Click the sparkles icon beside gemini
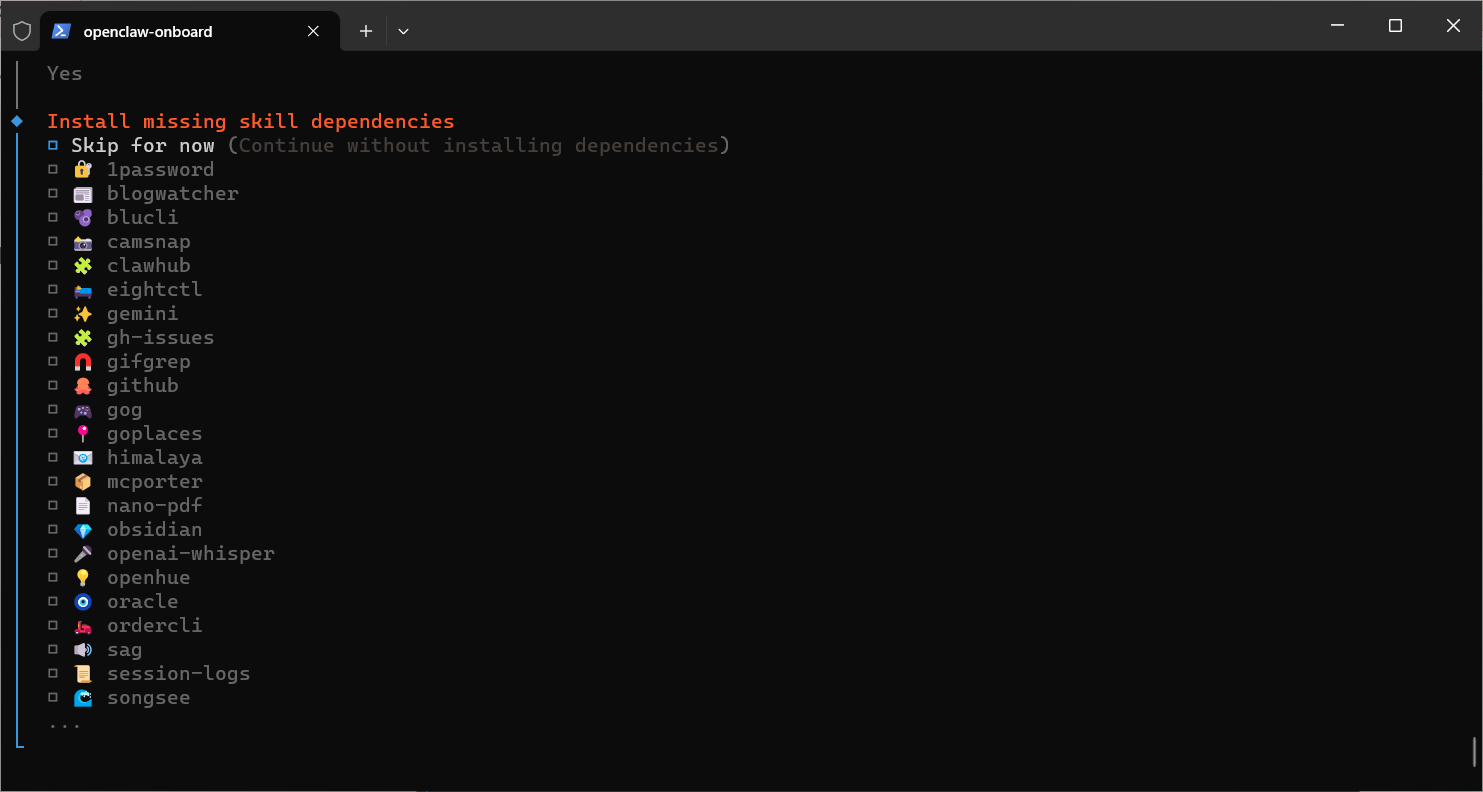Viewport: 1483px width, 792px height. point(83,314)
